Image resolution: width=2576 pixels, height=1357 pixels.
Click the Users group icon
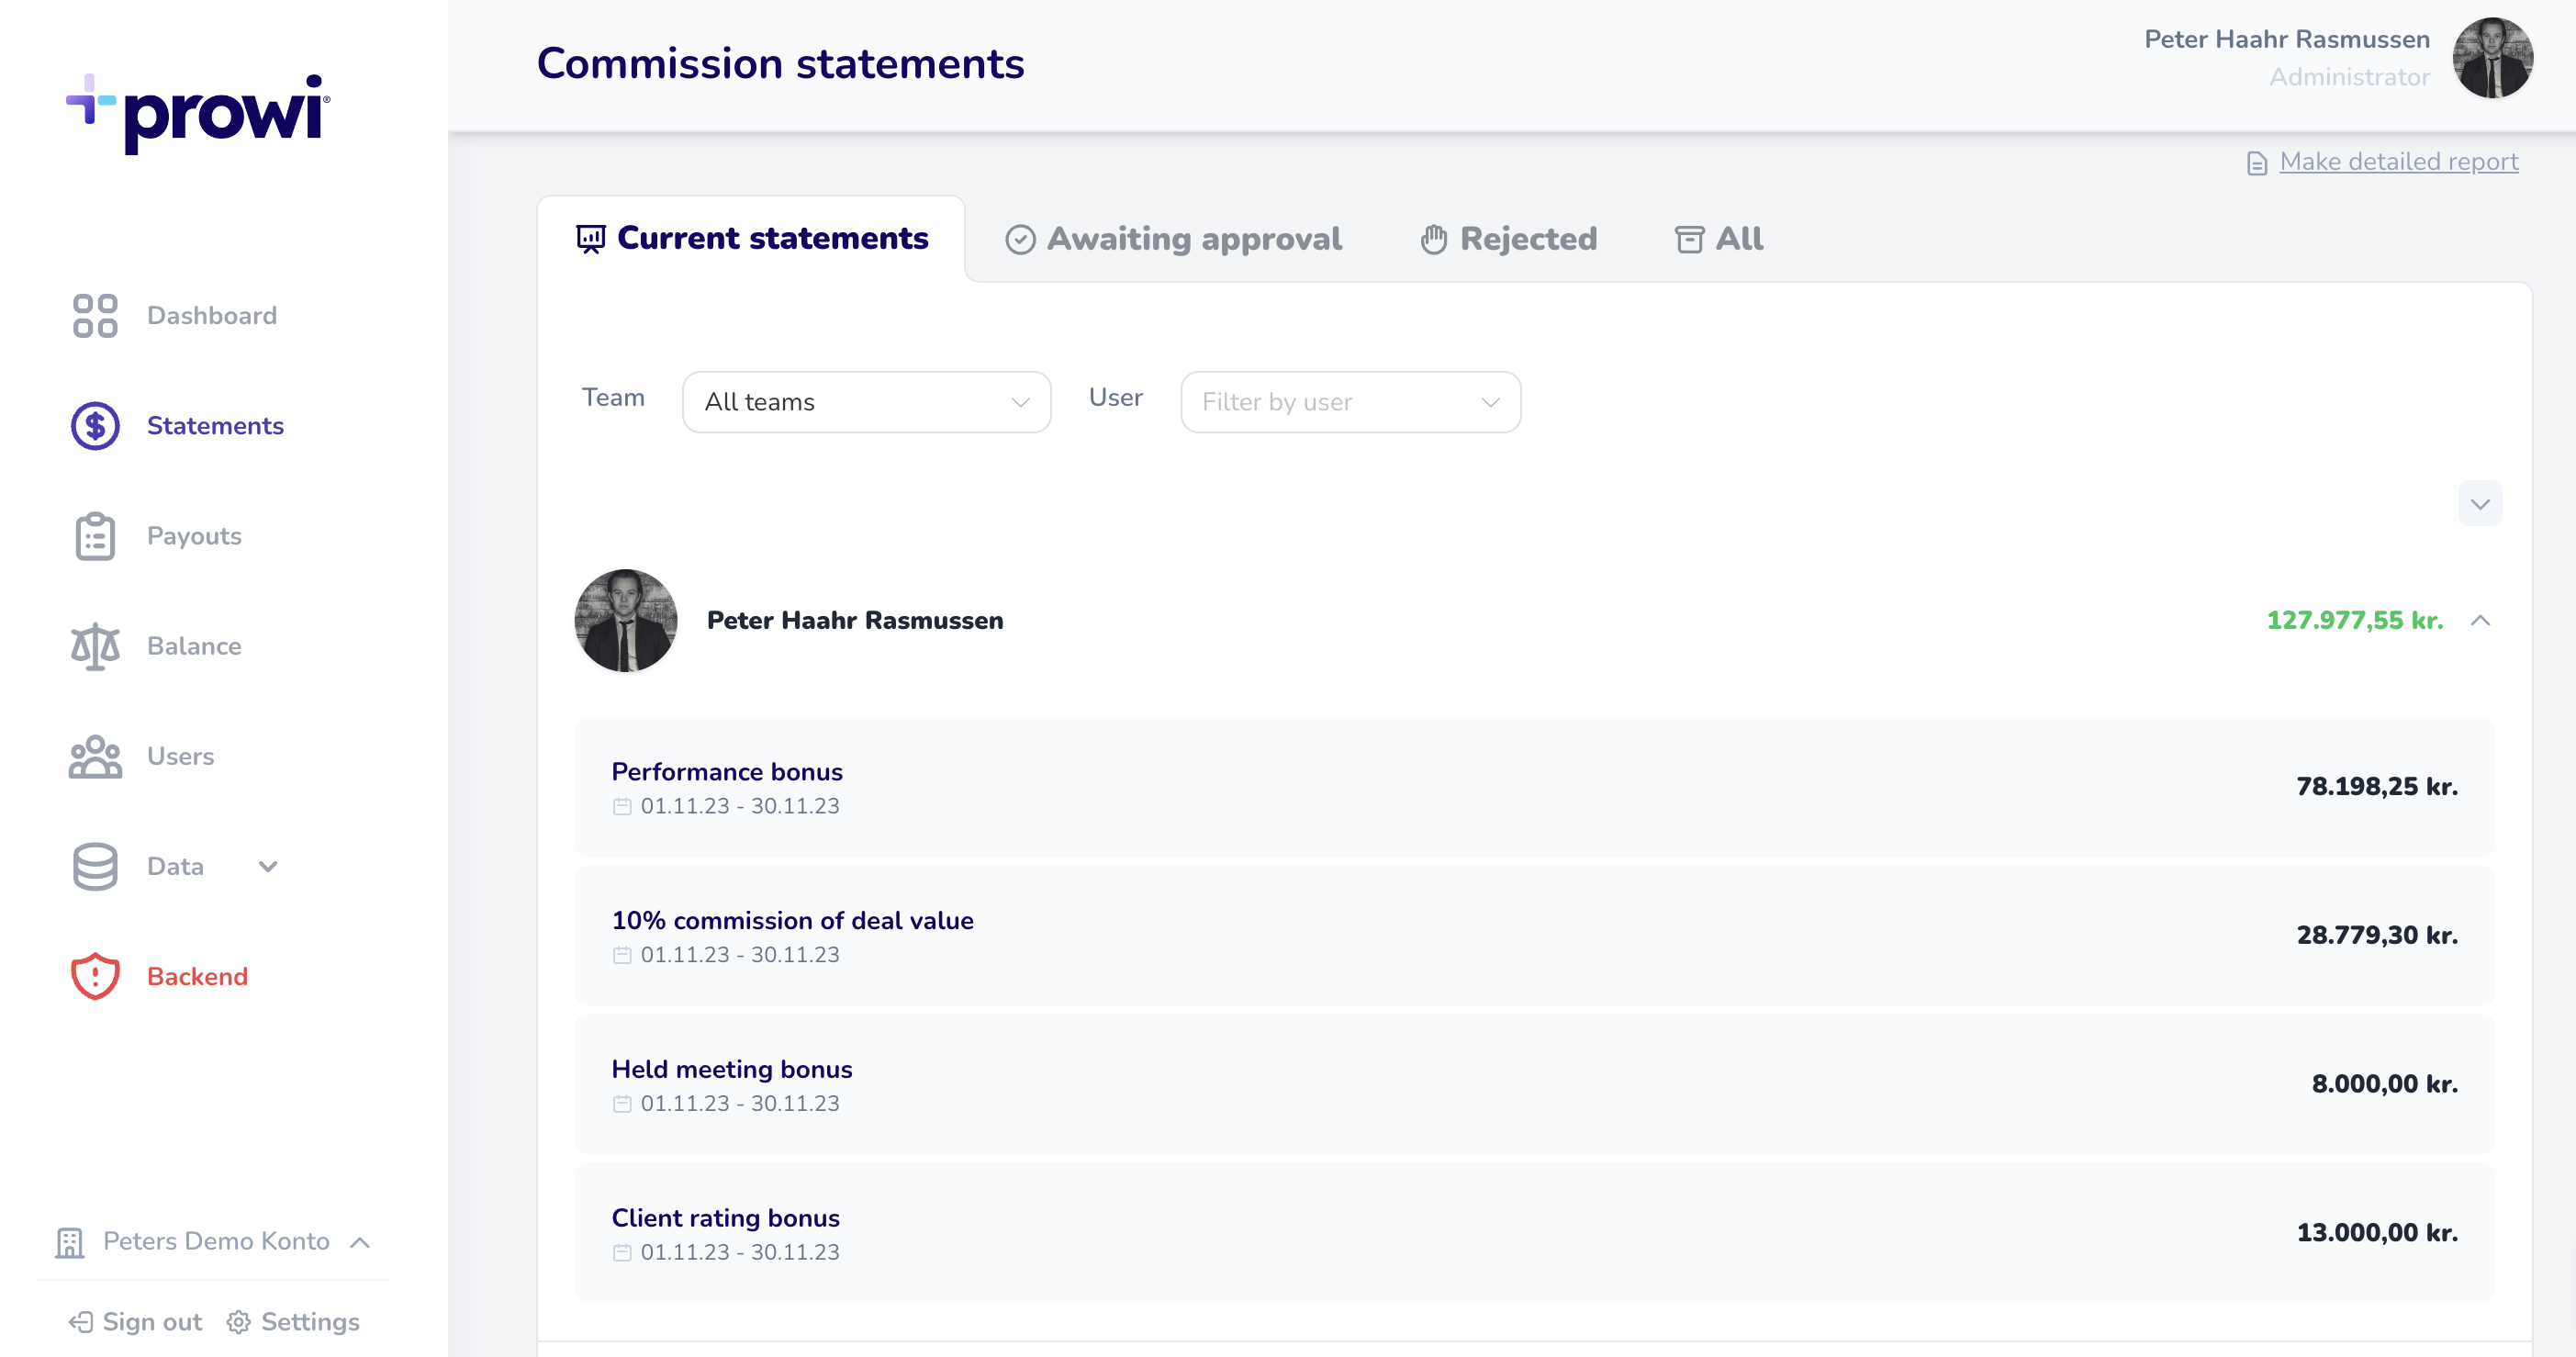pos(95,756)
